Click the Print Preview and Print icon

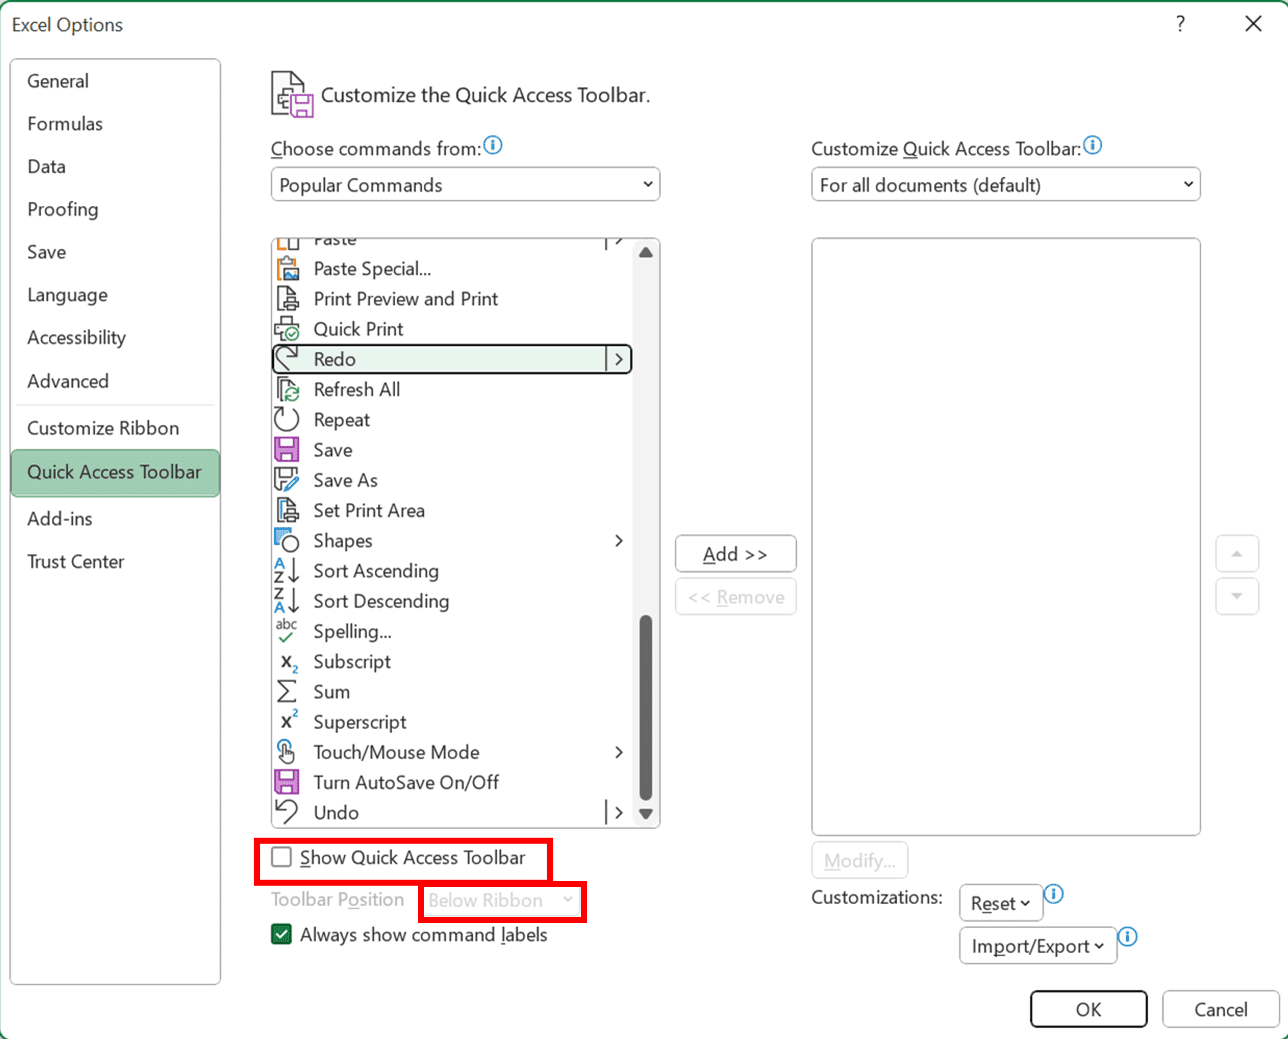coord(287,299)
